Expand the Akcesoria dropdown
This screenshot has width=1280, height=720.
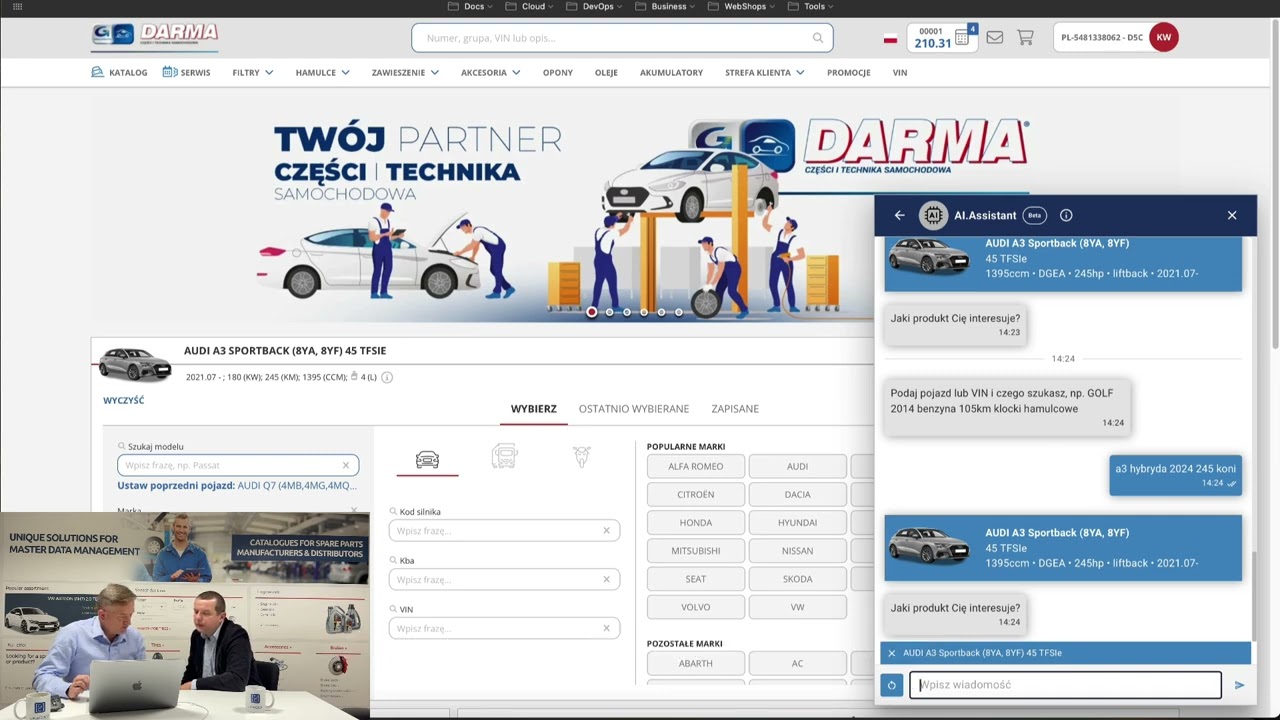[491, 73]
